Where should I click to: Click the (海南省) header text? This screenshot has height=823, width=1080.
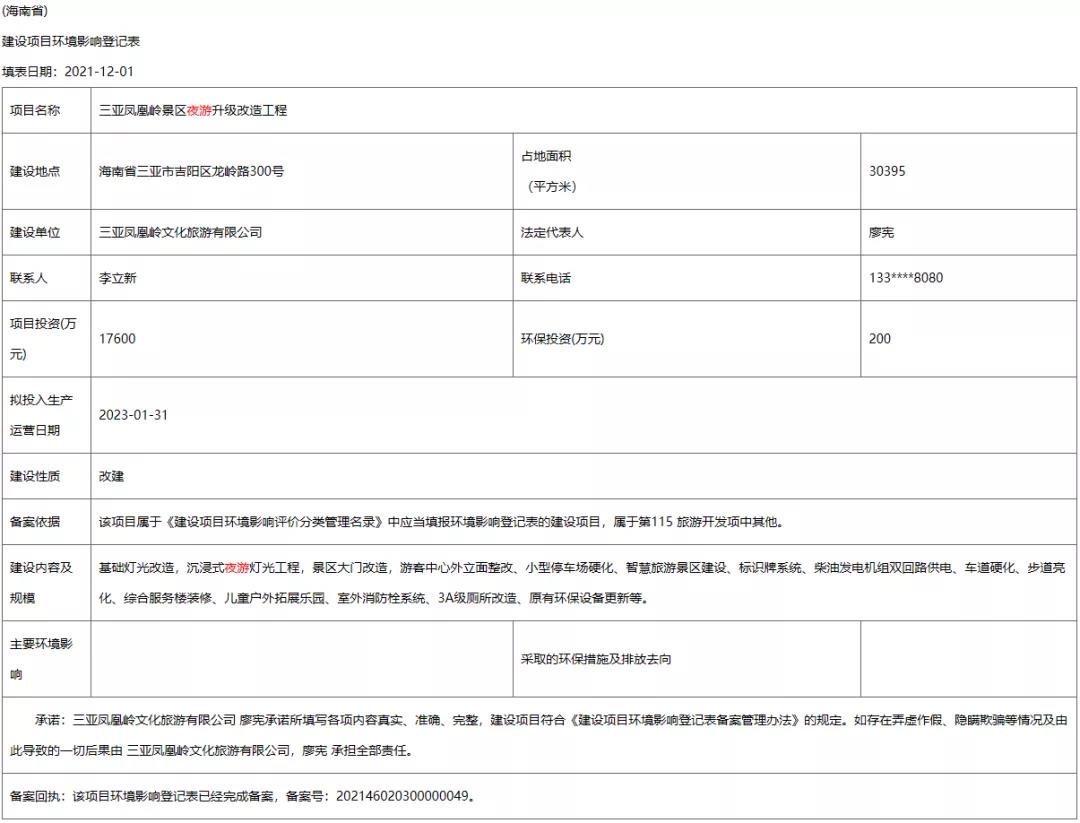pyautogui.click(x=25, y=11)
